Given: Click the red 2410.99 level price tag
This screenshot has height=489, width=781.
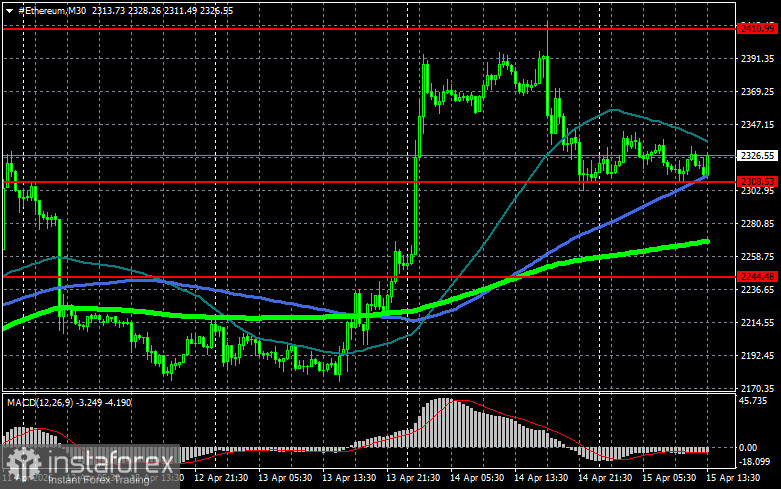Looking at the screenshot, I should point(757,29).
